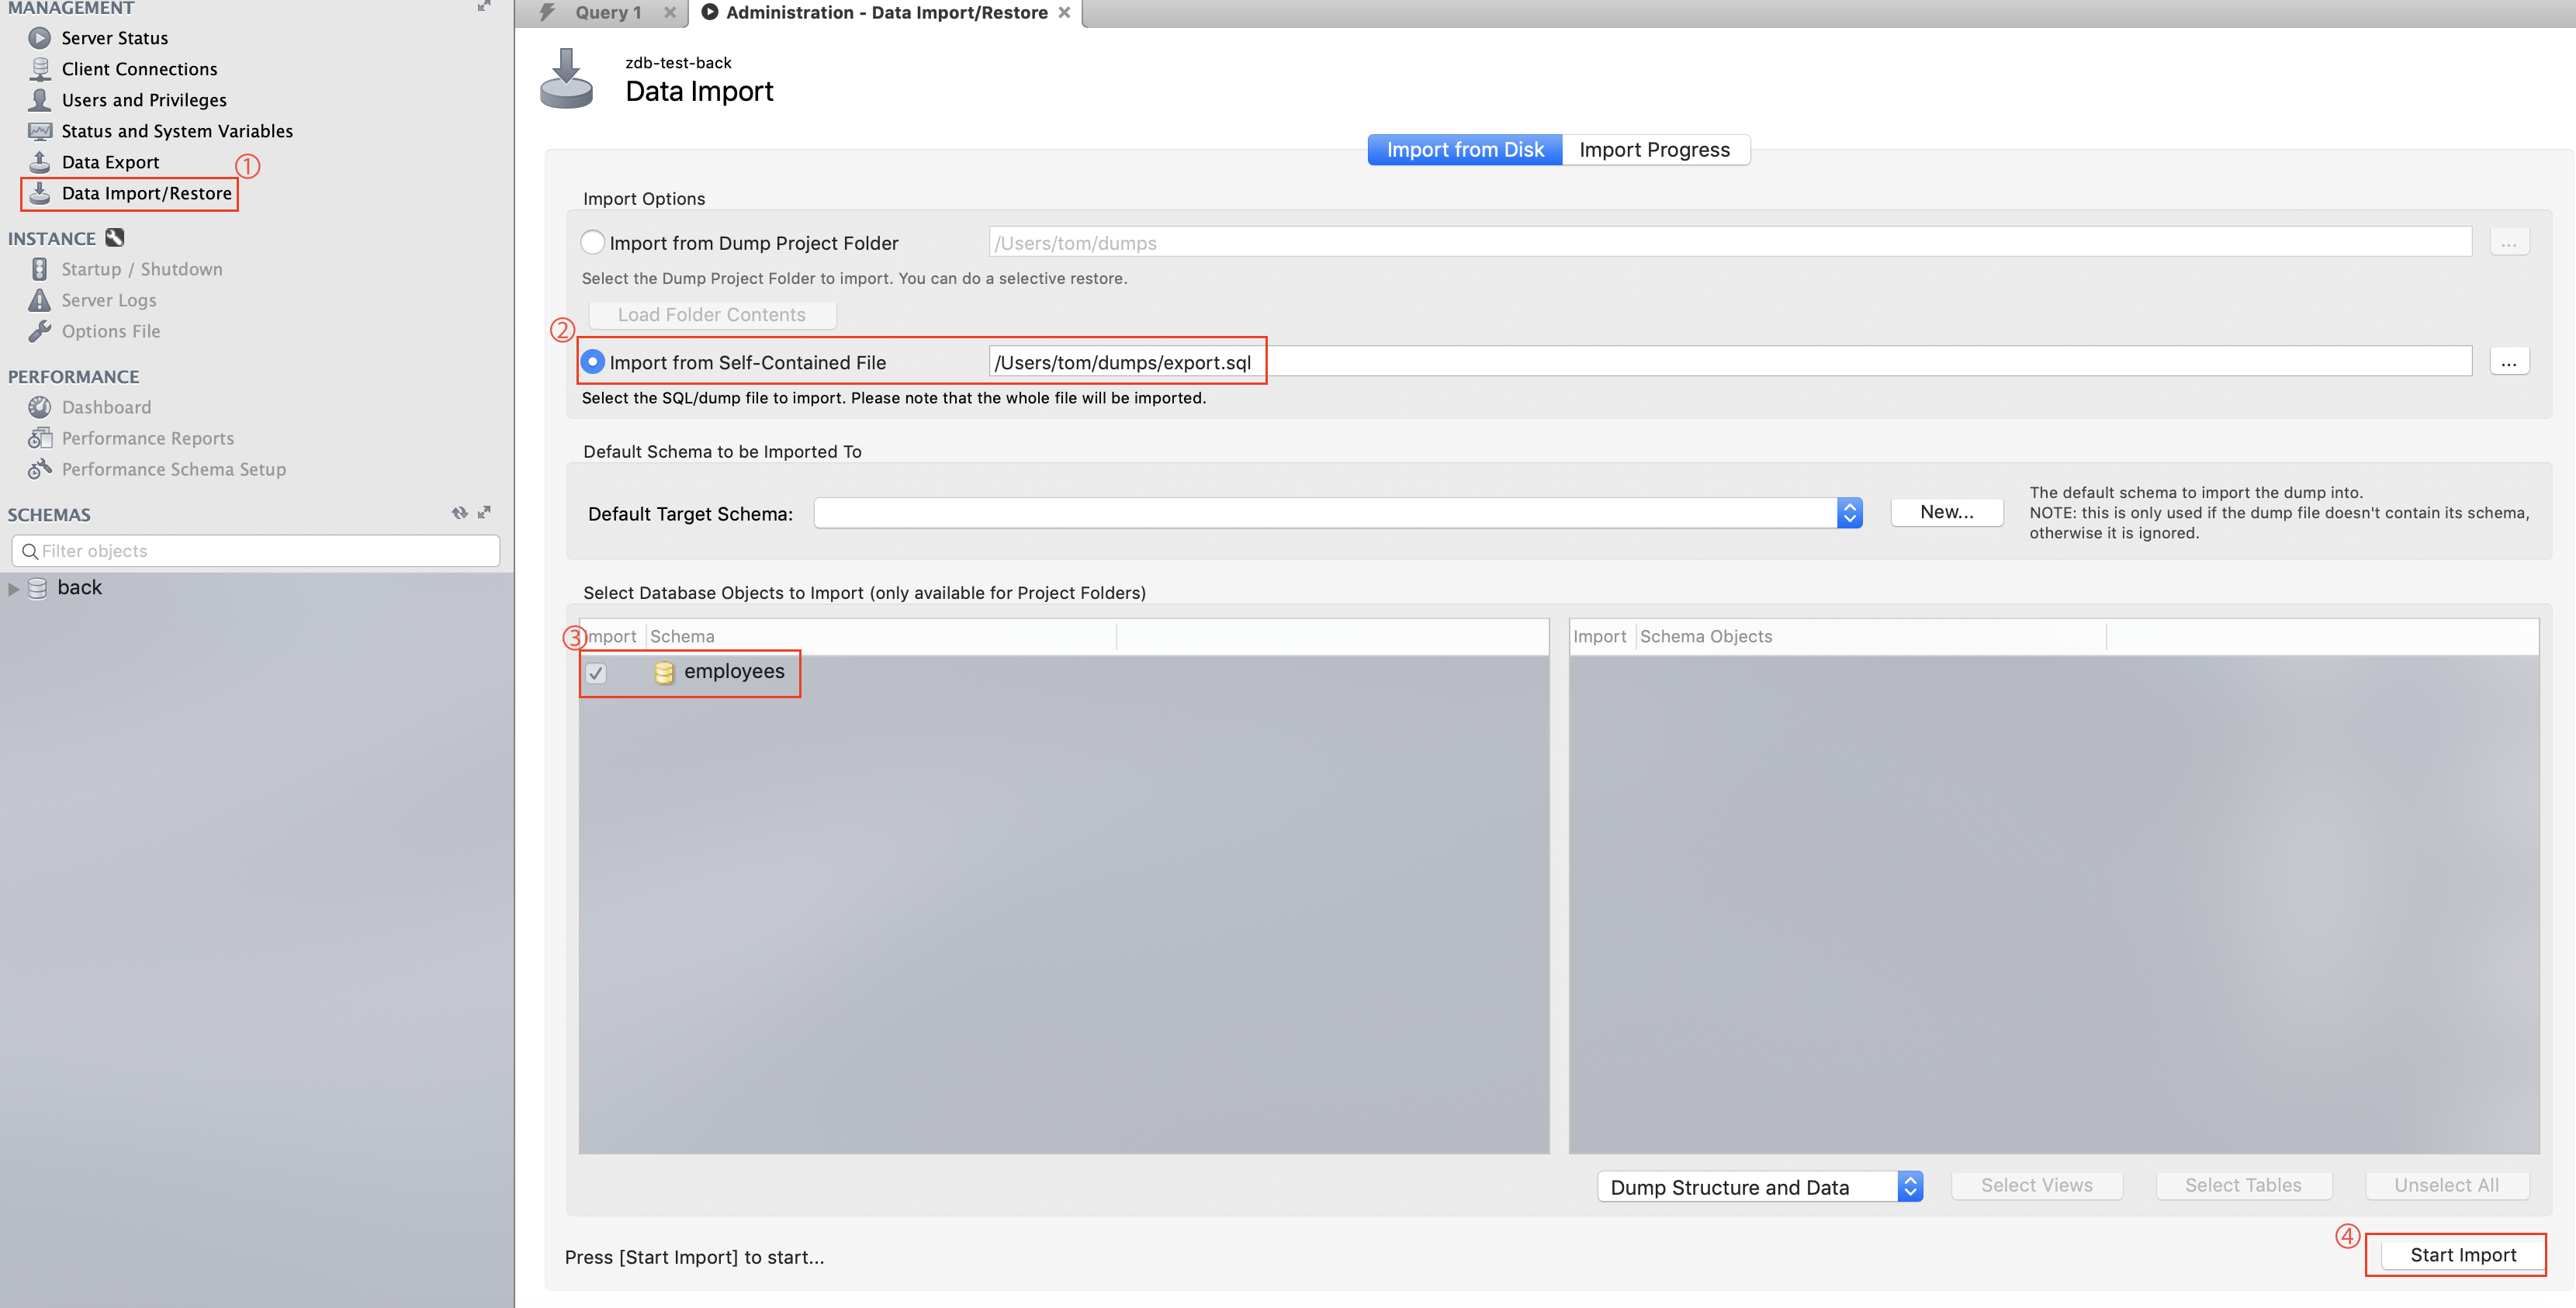Select Import from Self-Contained File radio

(592, 362)
